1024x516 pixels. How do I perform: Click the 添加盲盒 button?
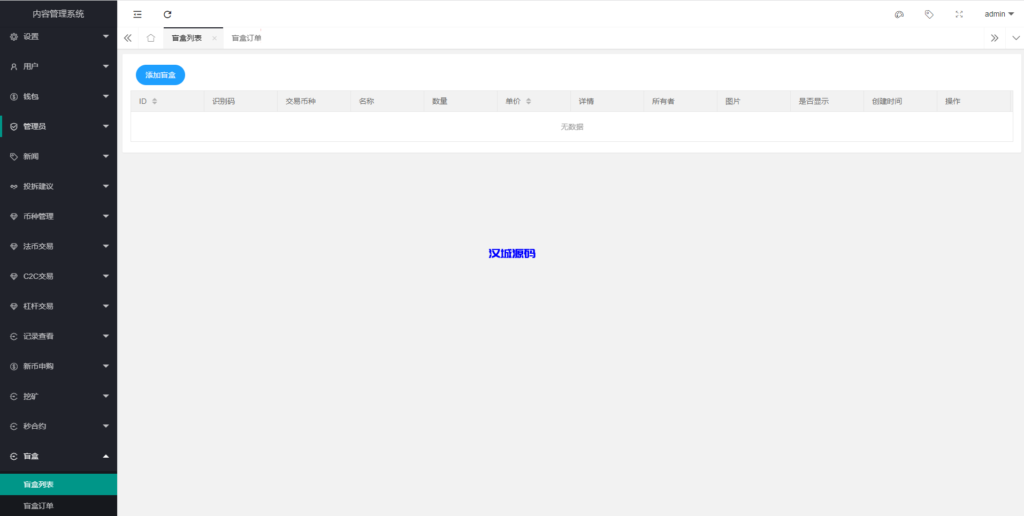pos(160,75)
